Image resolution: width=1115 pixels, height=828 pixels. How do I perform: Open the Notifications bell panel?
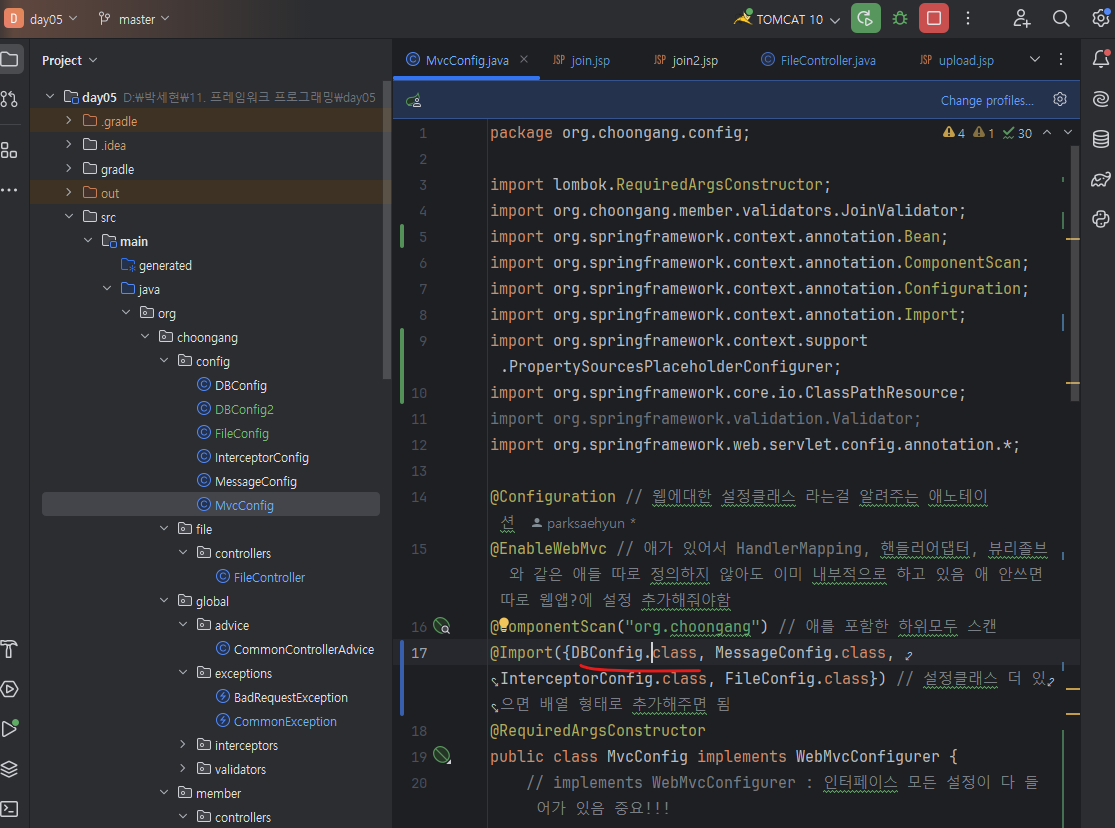1101,59
